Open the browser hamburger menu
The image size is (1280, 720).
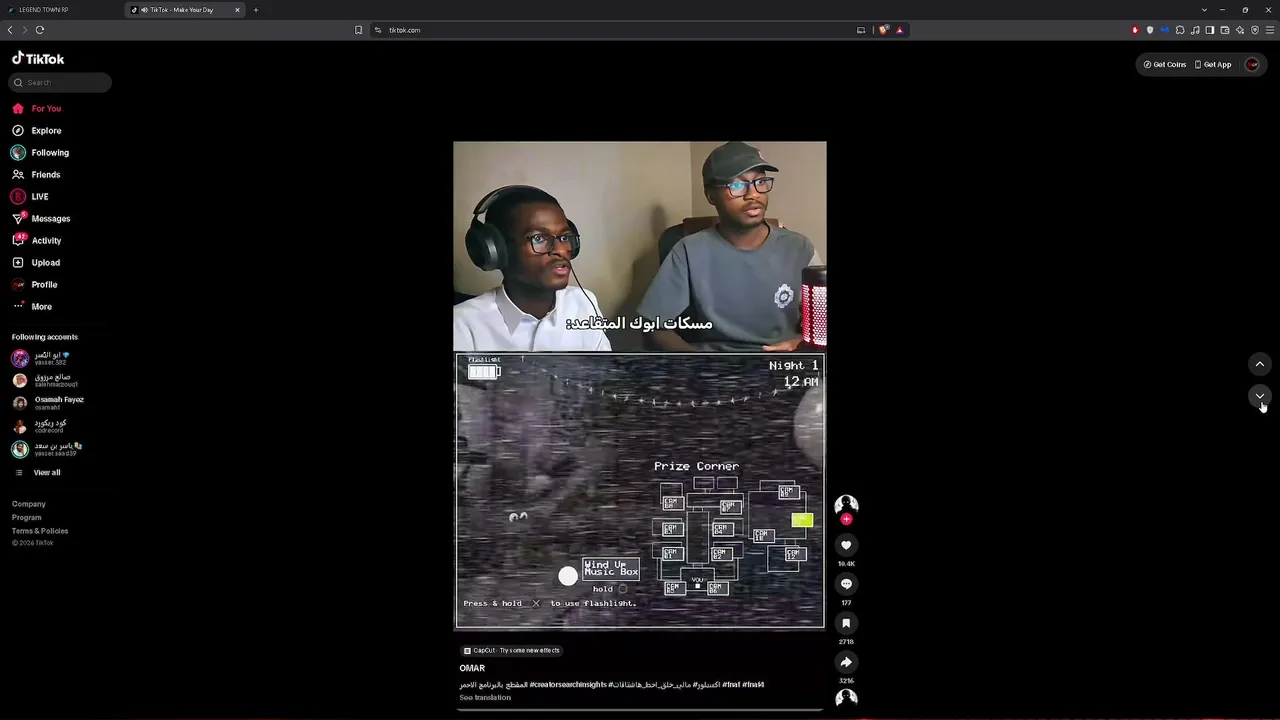[x=1270, y=30]
